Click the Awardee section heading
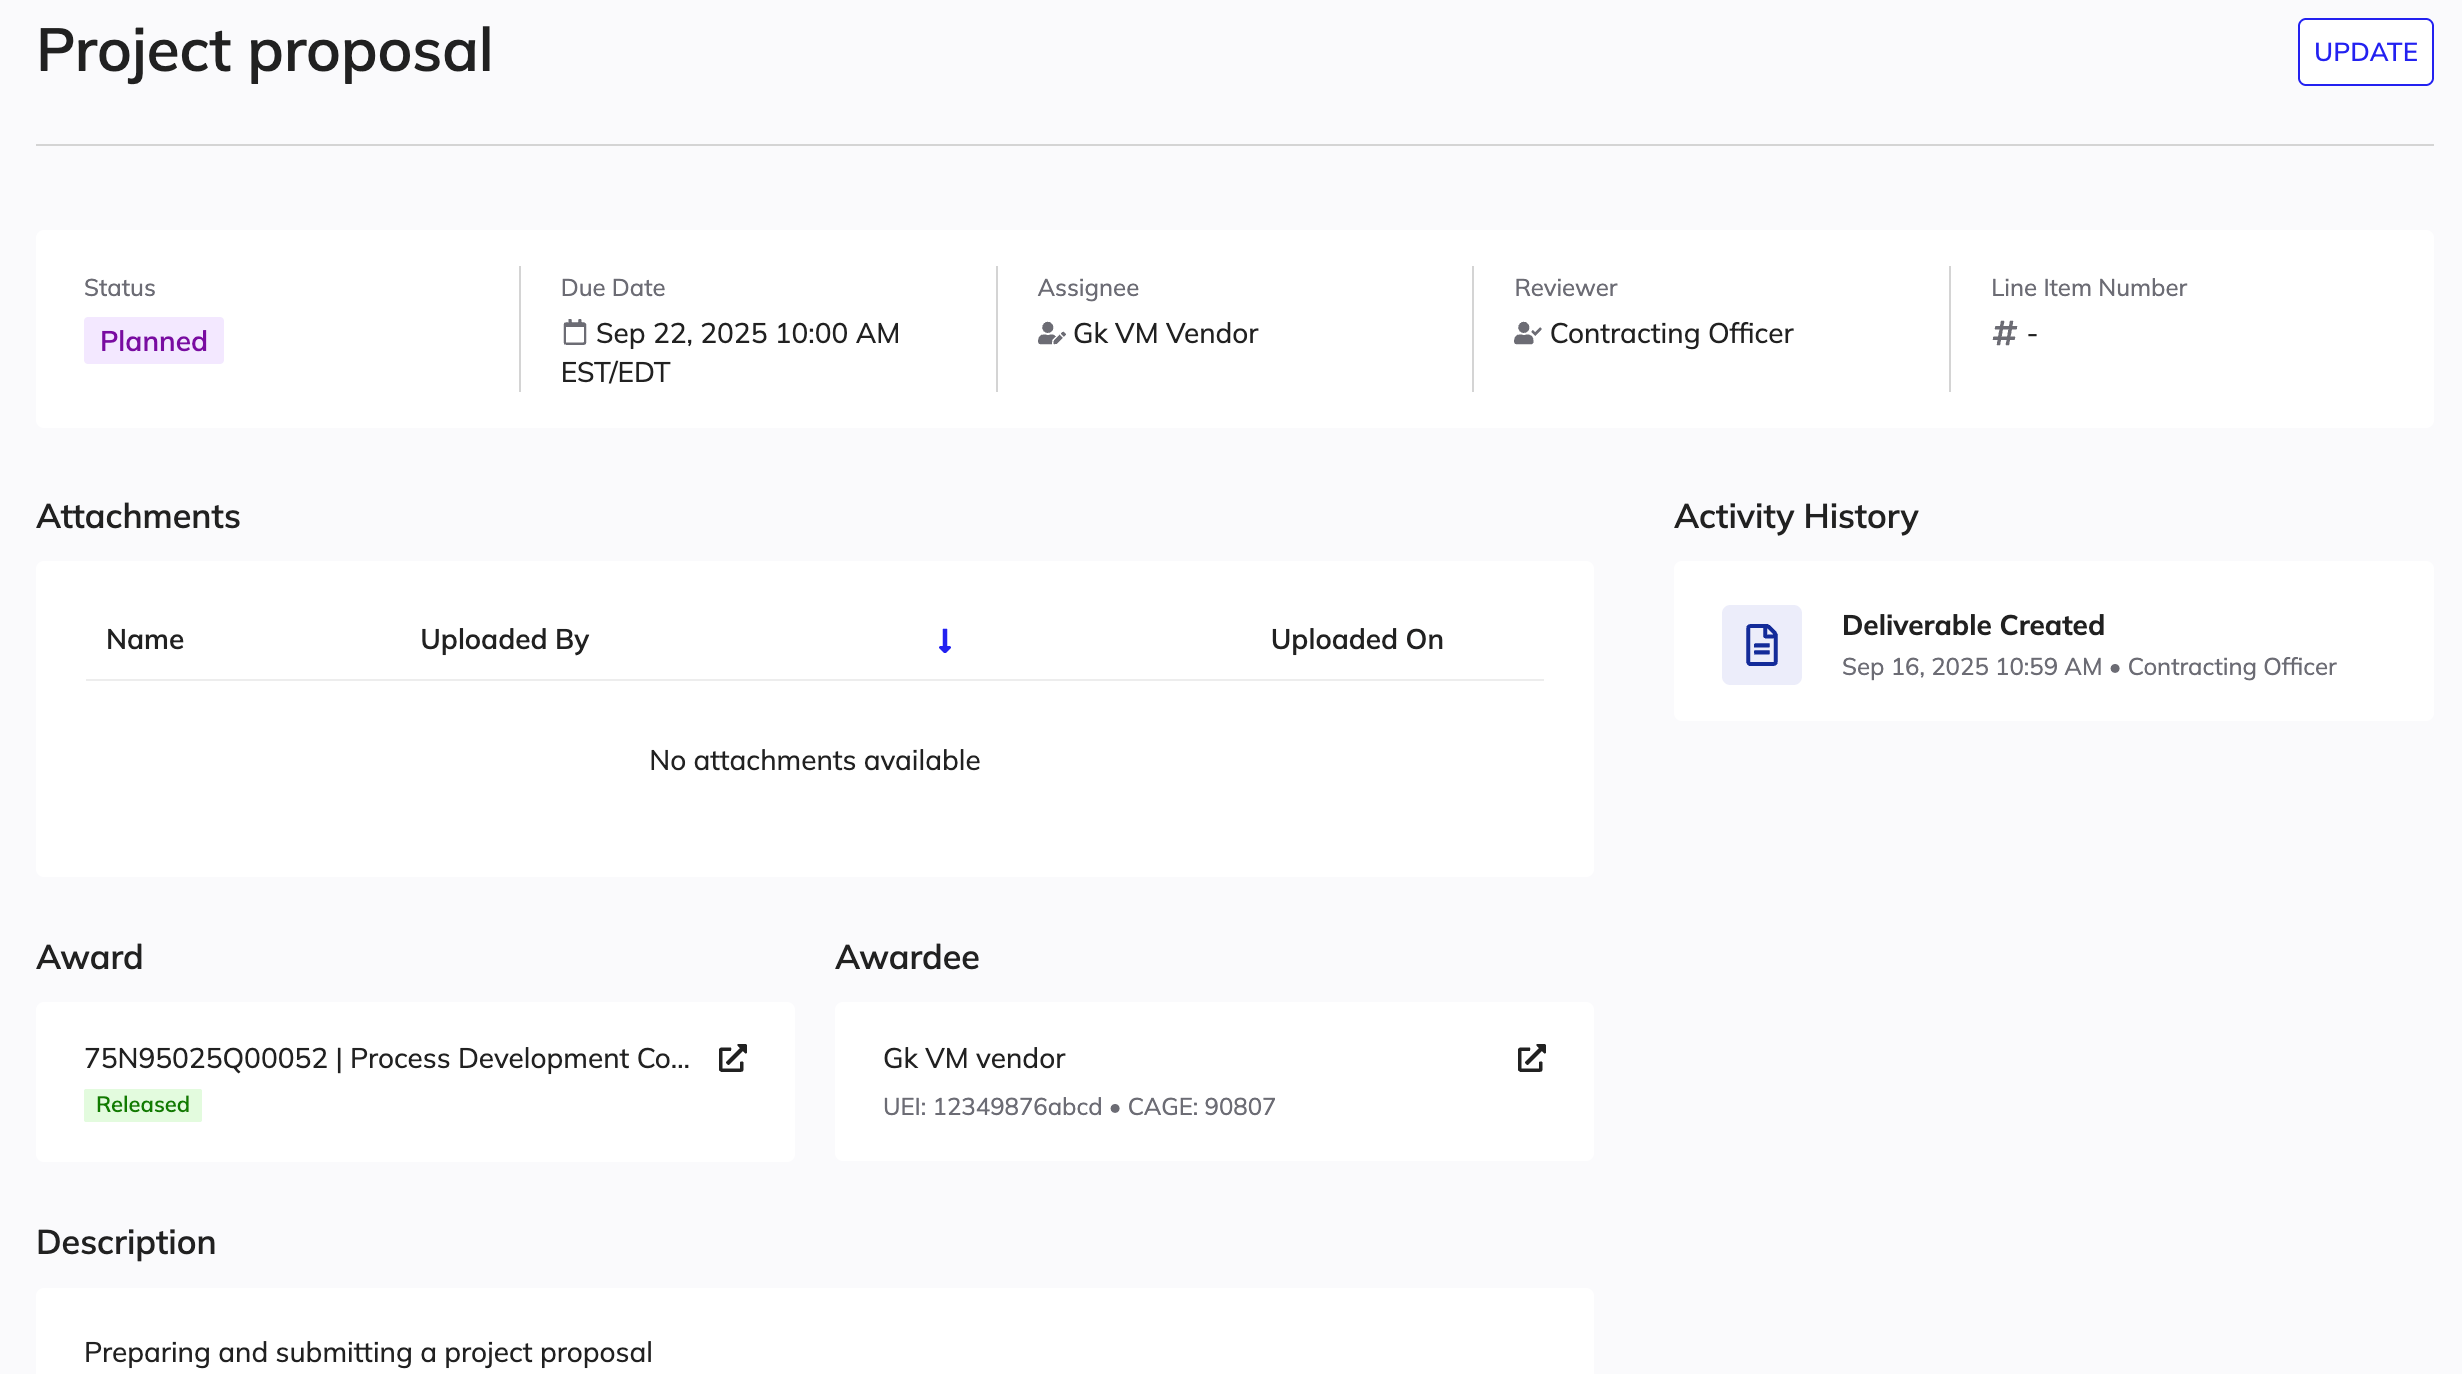 click(907, 957)
